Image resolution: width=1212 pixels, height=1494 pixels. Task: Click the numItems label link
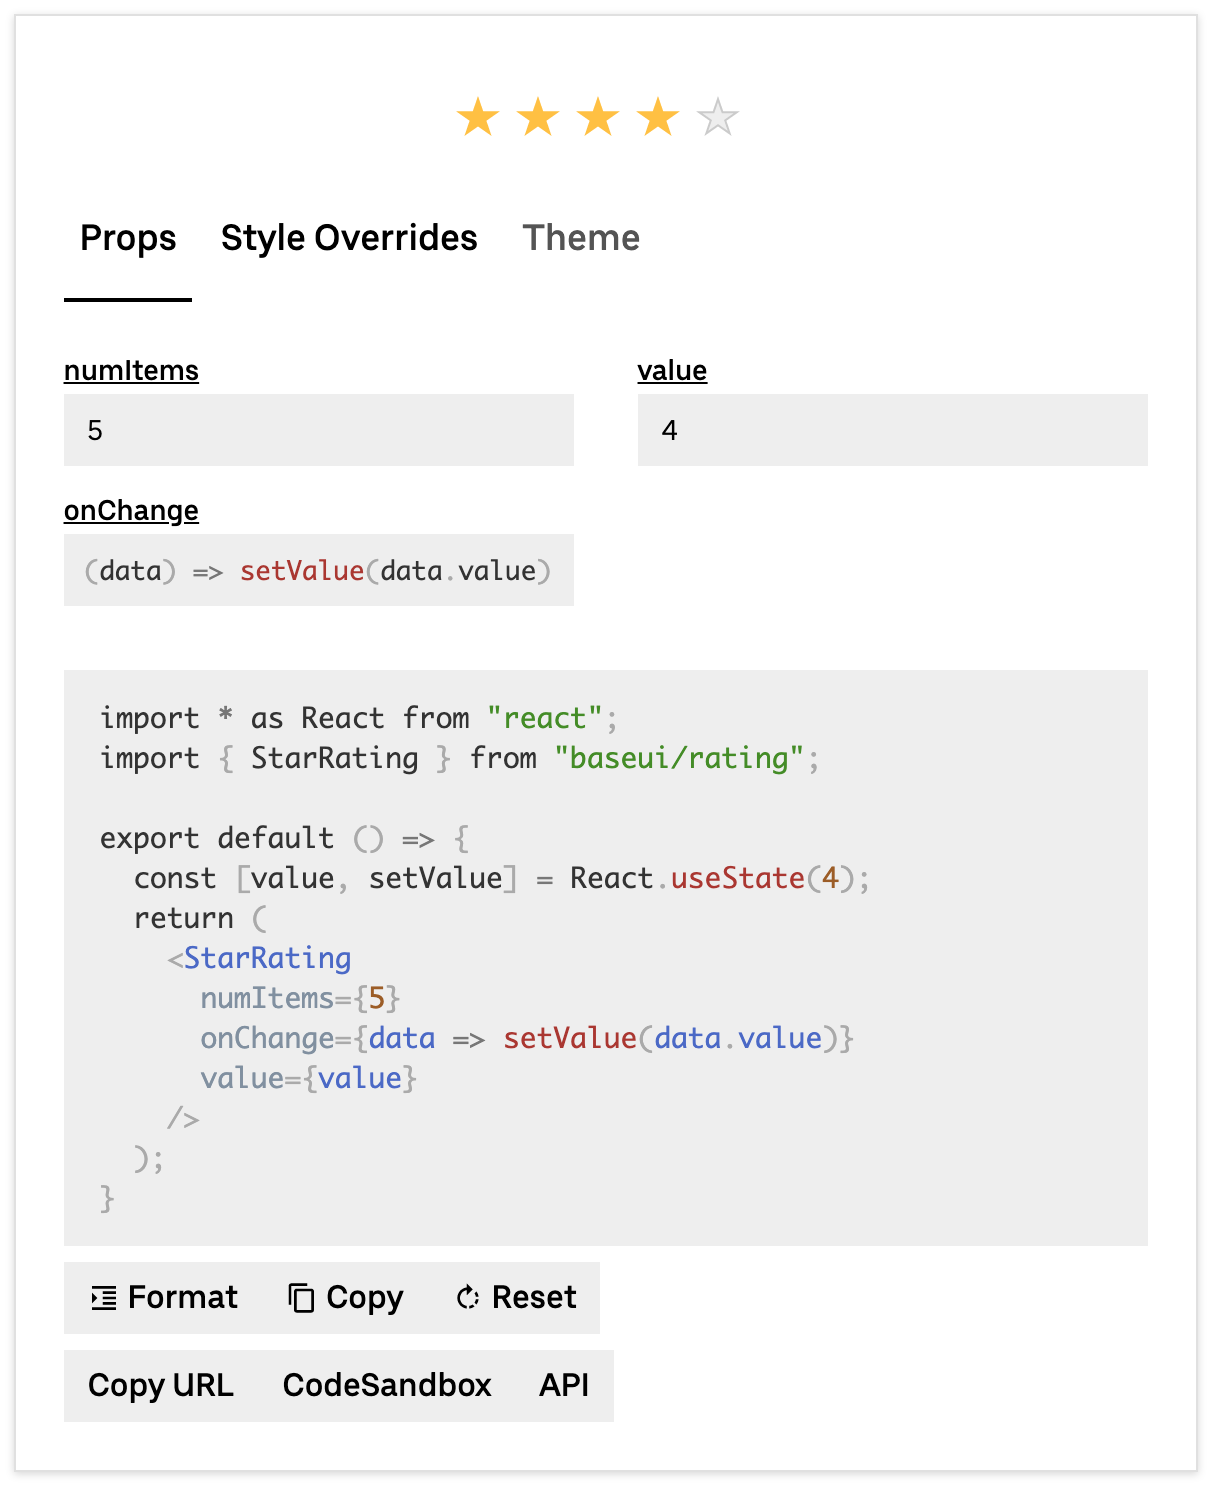point(131,371)
